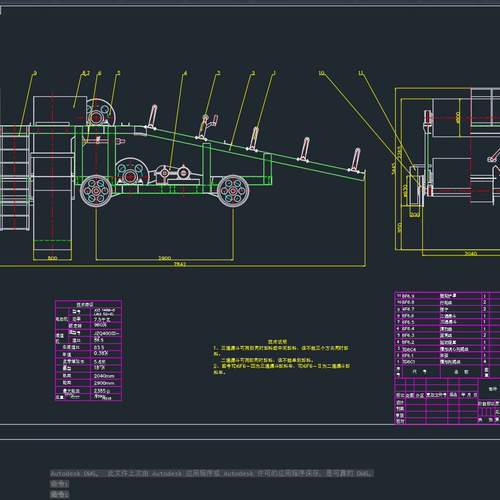The height and width of the screenshot is (500, 500).
Task: Select the JZQ400 reducer model text
Action: pos(106,333)
